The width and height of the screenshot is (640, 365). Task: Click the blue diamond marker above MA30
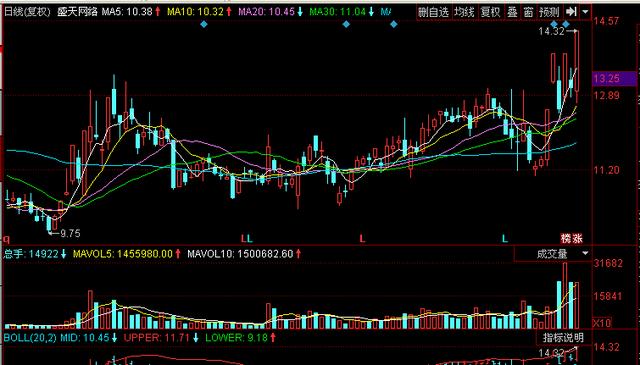346,24
